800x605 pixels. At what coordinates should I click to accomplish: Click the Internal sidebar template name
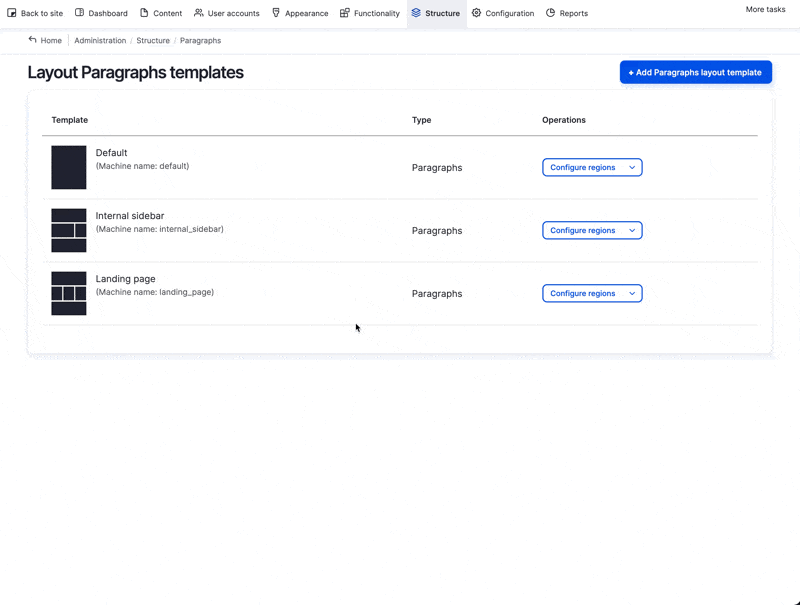tap(130, 216)
